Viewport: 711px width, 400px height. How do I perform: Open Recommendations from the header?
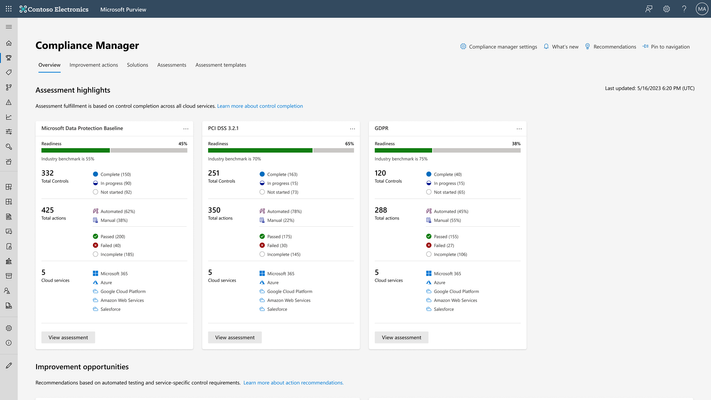point(610,47)
